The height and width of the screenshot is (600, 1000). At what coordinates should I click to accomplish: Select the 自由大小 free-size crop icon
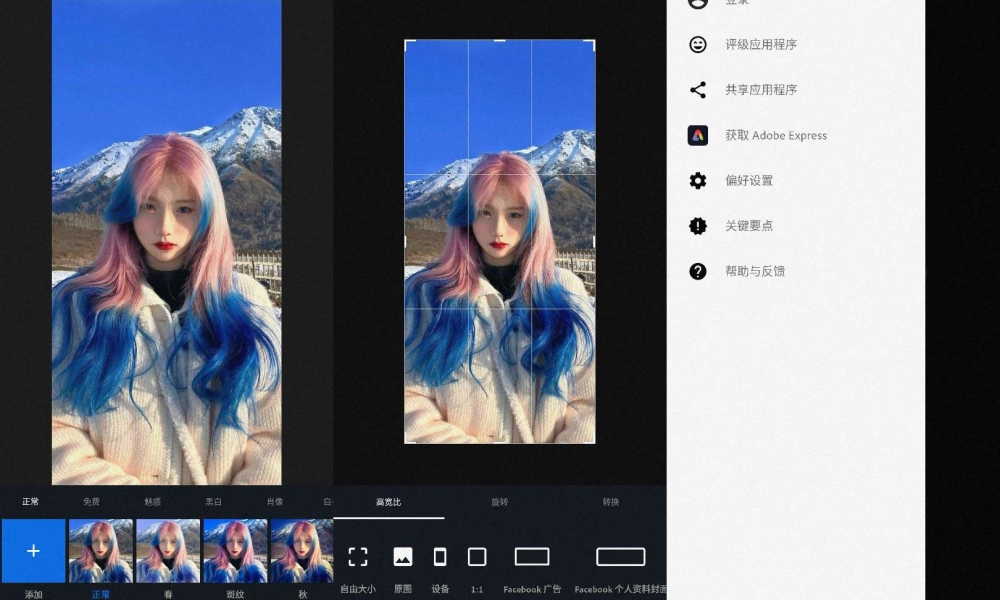point(358,557)
